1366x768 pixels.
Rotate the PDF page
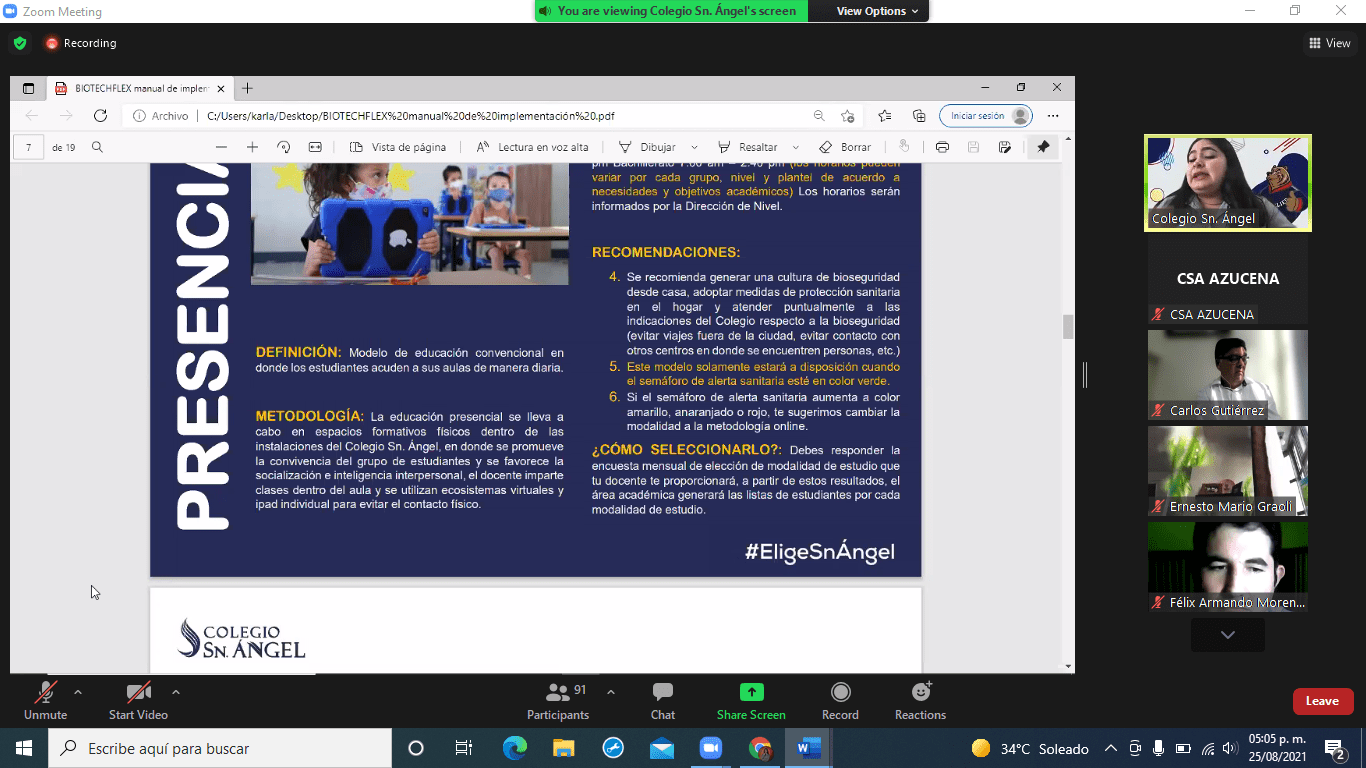coord(284,147)
